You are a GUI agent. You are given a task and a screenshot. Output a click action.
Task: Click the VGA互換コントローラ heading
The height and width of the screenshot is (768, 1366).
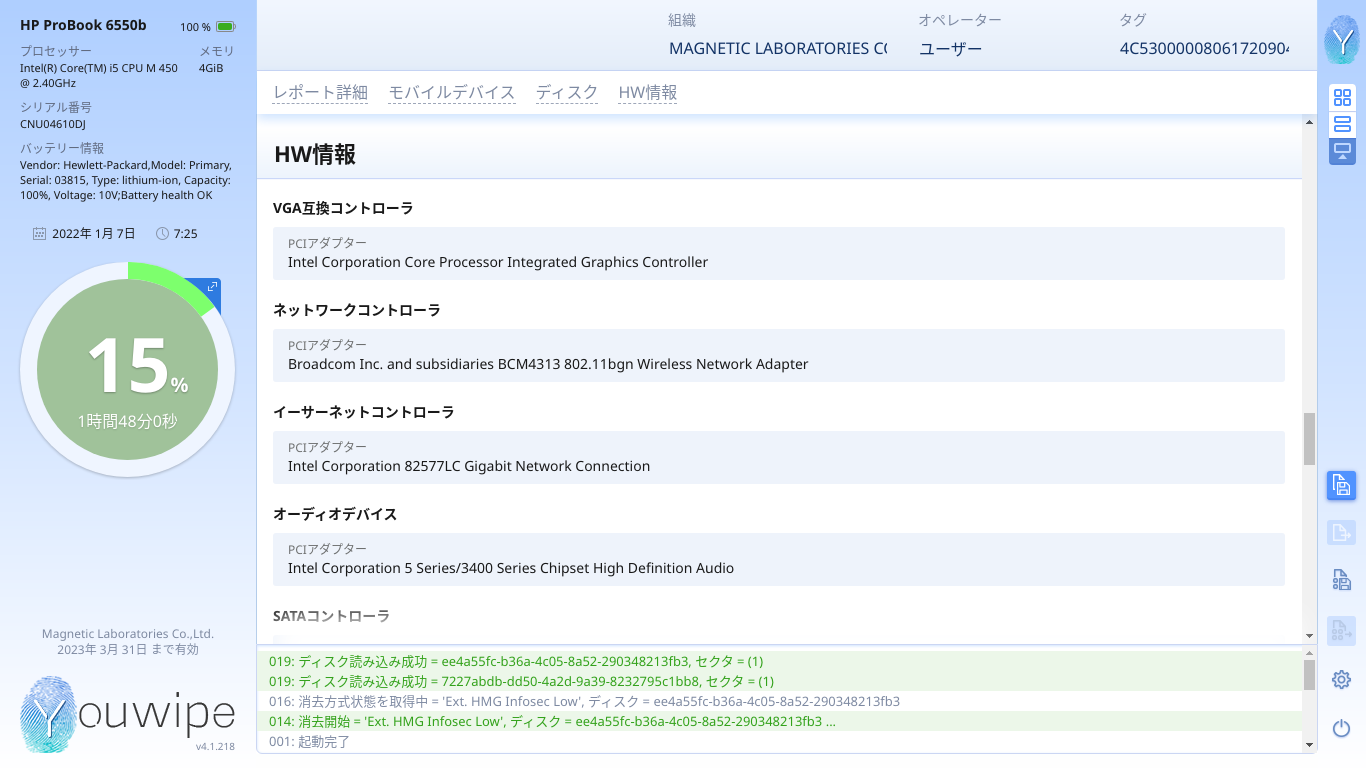[x=343, y=208]
